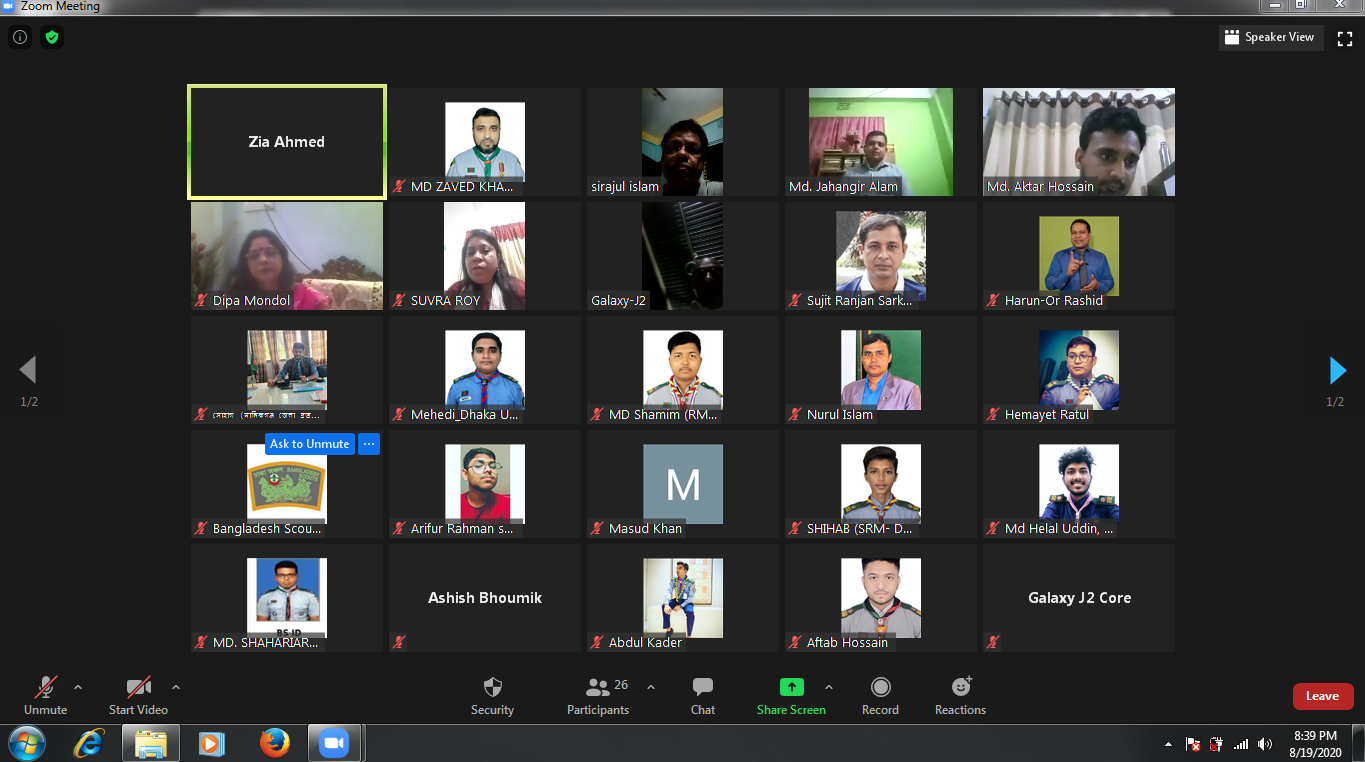Screen dimensions: 1365x762
Task: Leave the meeting
Action: click(x=1322, y=696)
